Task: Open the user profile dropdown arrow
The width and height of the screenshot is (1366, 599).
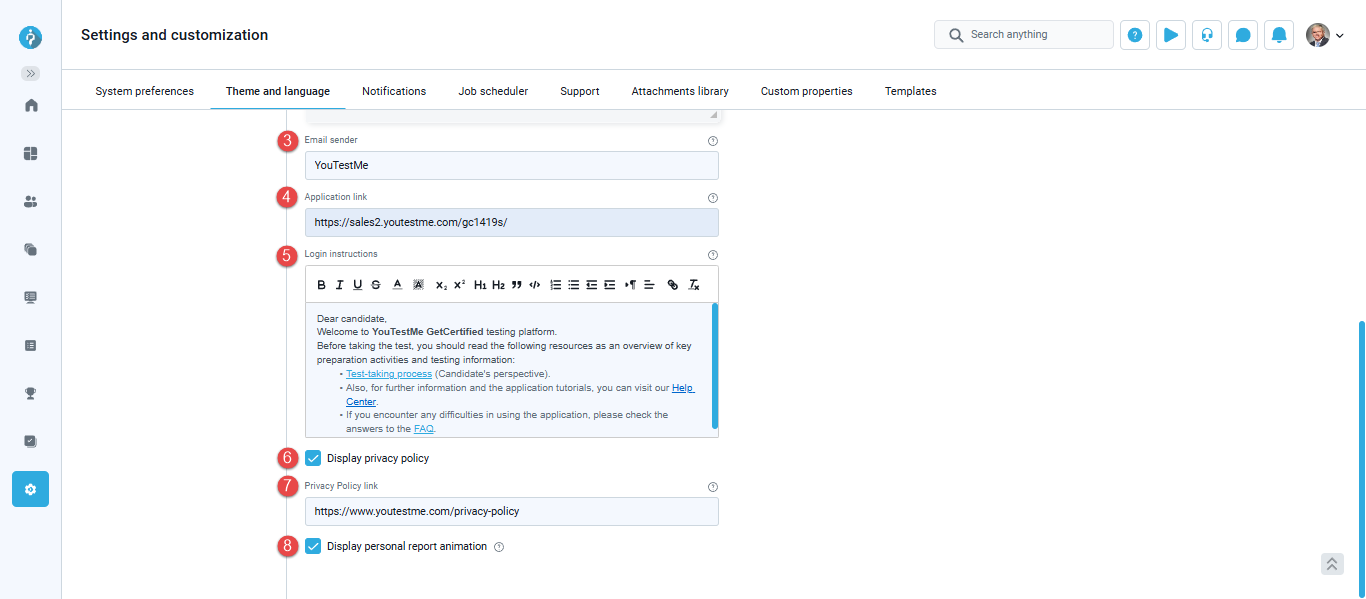Action: [x=1340, y=36]
